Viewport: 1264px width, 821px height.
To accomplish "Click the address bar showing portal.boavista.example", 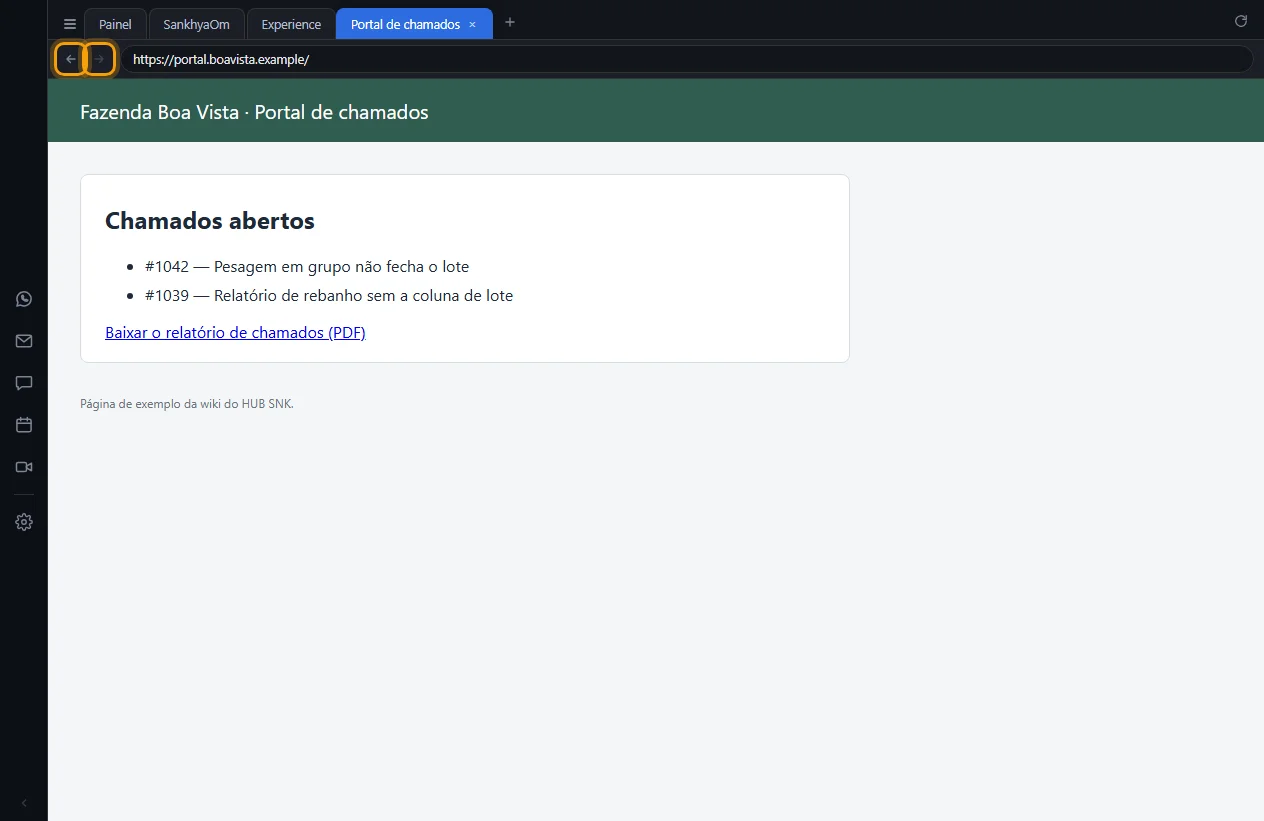I will (x=686, y=59).
